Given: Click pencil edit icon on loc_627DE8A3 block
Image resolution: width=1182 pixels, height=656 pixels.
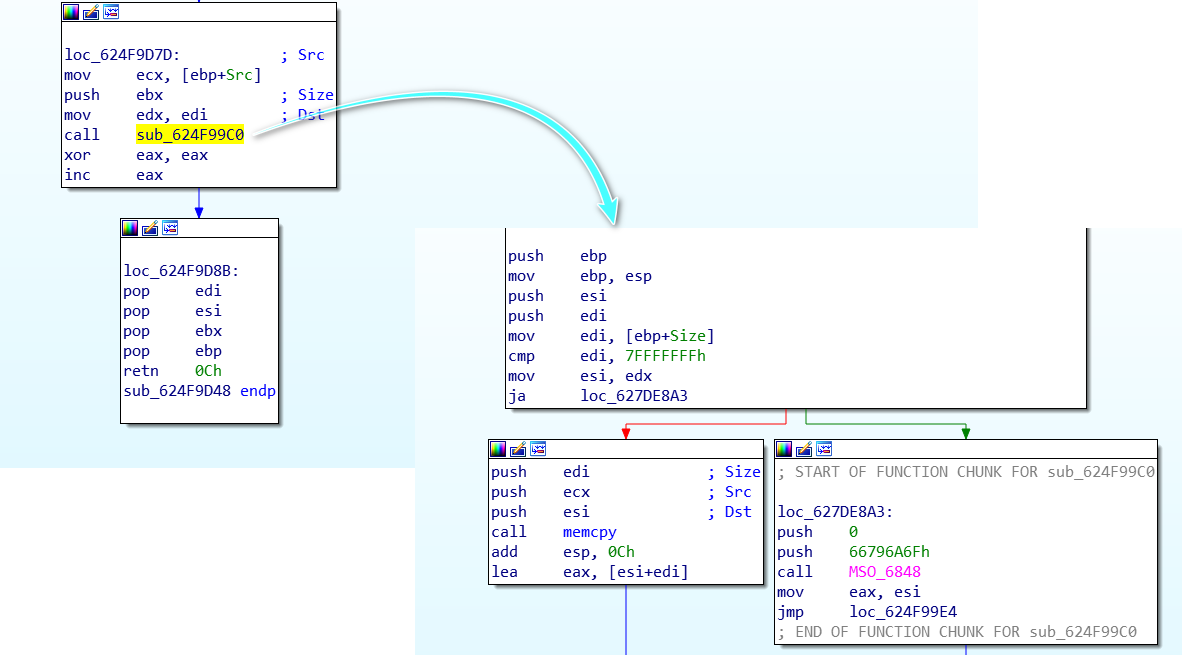Looking at the screenshot, I should pyautogui.click(x=804, y=449).
